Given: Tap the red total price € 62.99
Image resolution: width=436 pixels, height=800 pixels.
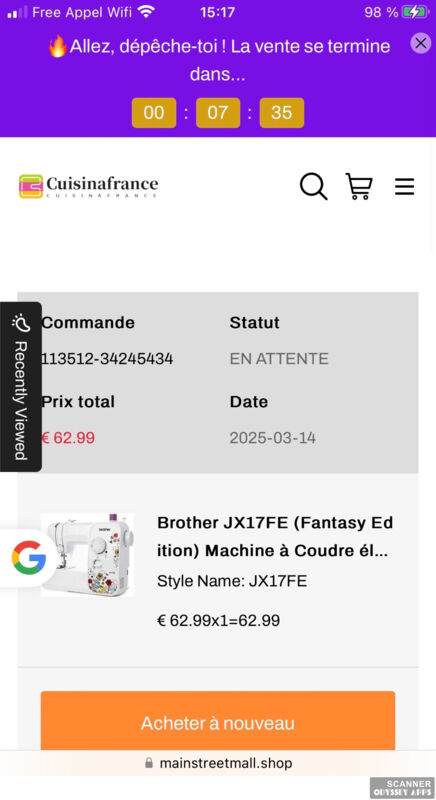Looking at the screenshot, I should (x=68, y=438).
